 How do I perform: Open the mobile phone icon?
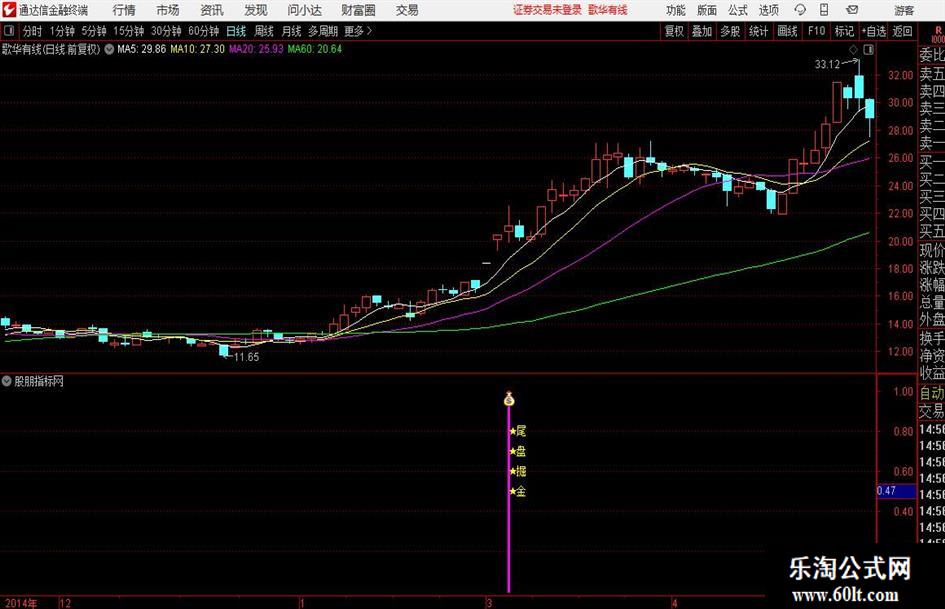(824, 10)
